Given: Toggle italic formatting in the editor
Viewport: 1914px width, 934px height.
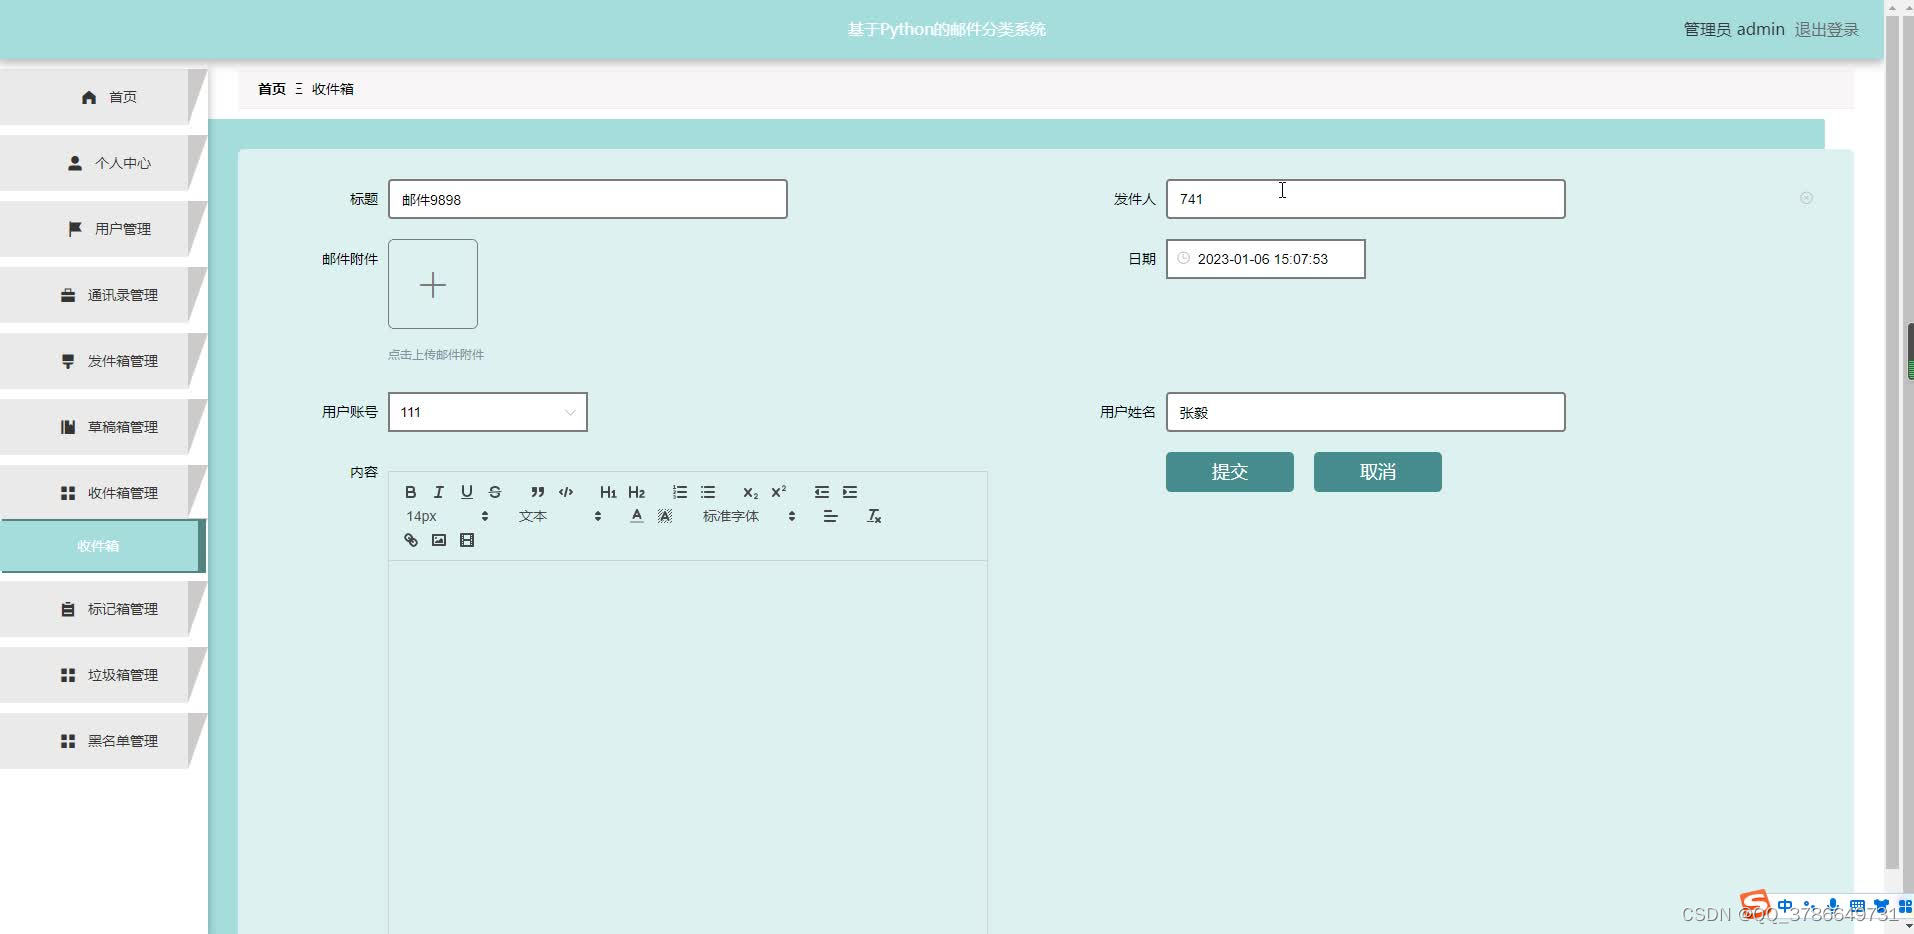Looking at the screenshot, I should 438,492.
